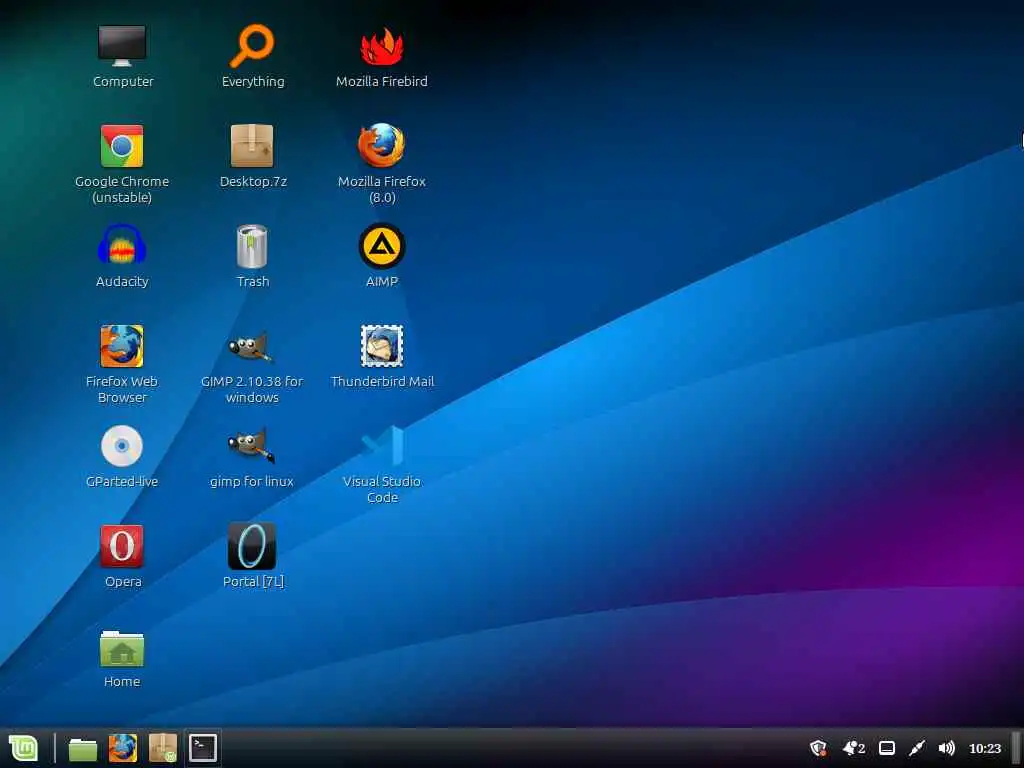This screenshot has width=1024, height=768.
Task: Open Mozilla Firebird from desktop
Action: [382, 46]
